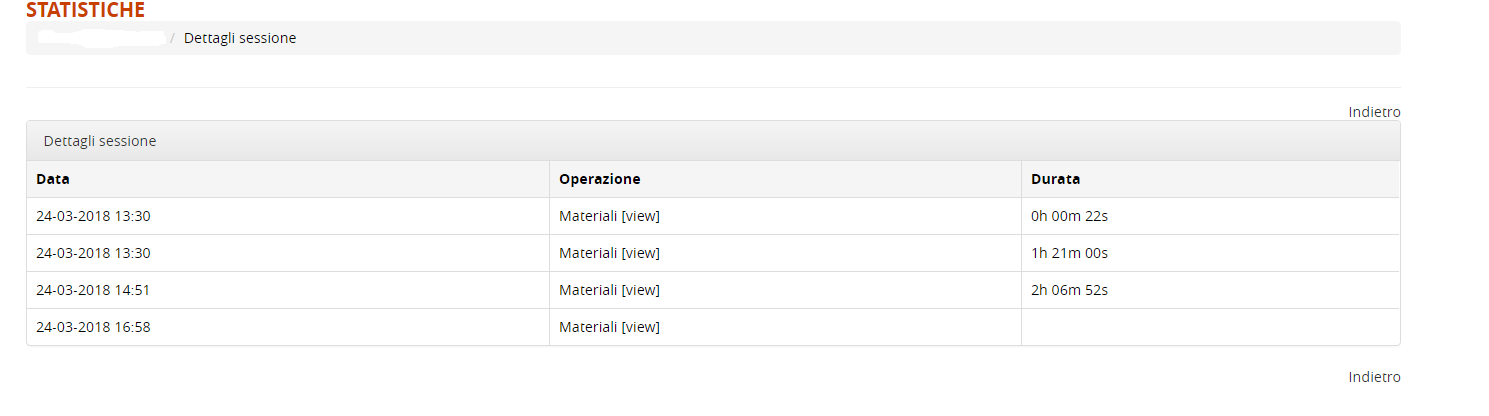Click the date of the 0h 00m 22s entry

coord(93,216)
